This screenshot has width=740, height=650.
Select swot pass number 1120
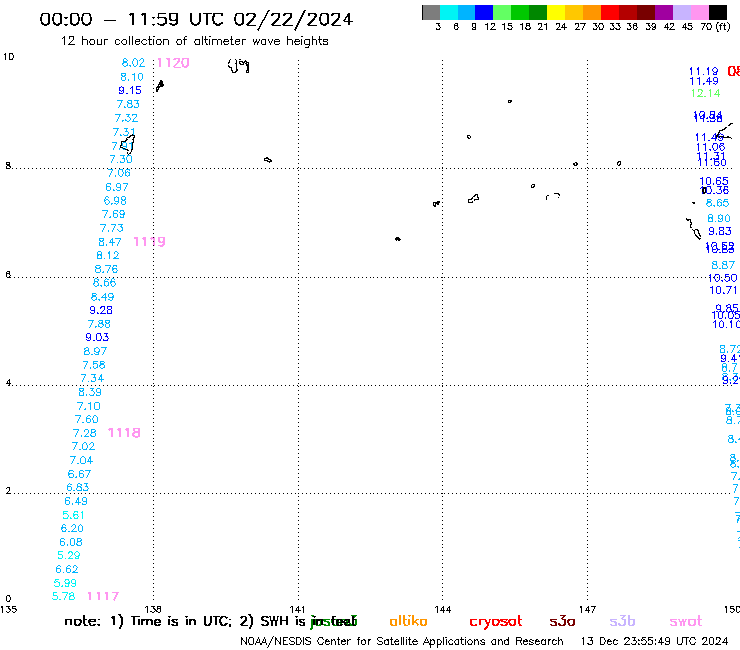click(x=173, y=63)
